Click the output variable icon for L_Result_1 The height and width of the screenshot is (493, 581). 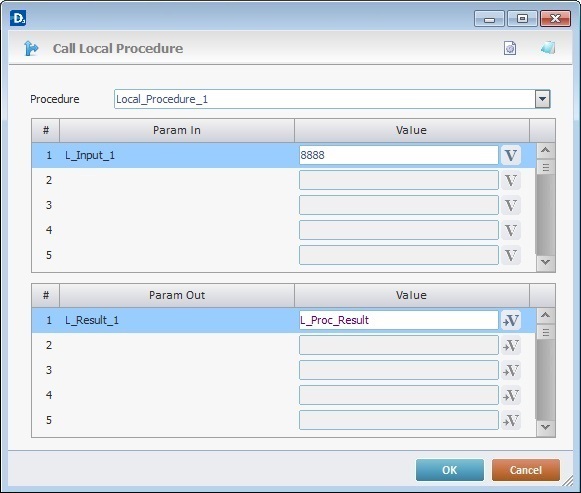[x=511, y=320]
